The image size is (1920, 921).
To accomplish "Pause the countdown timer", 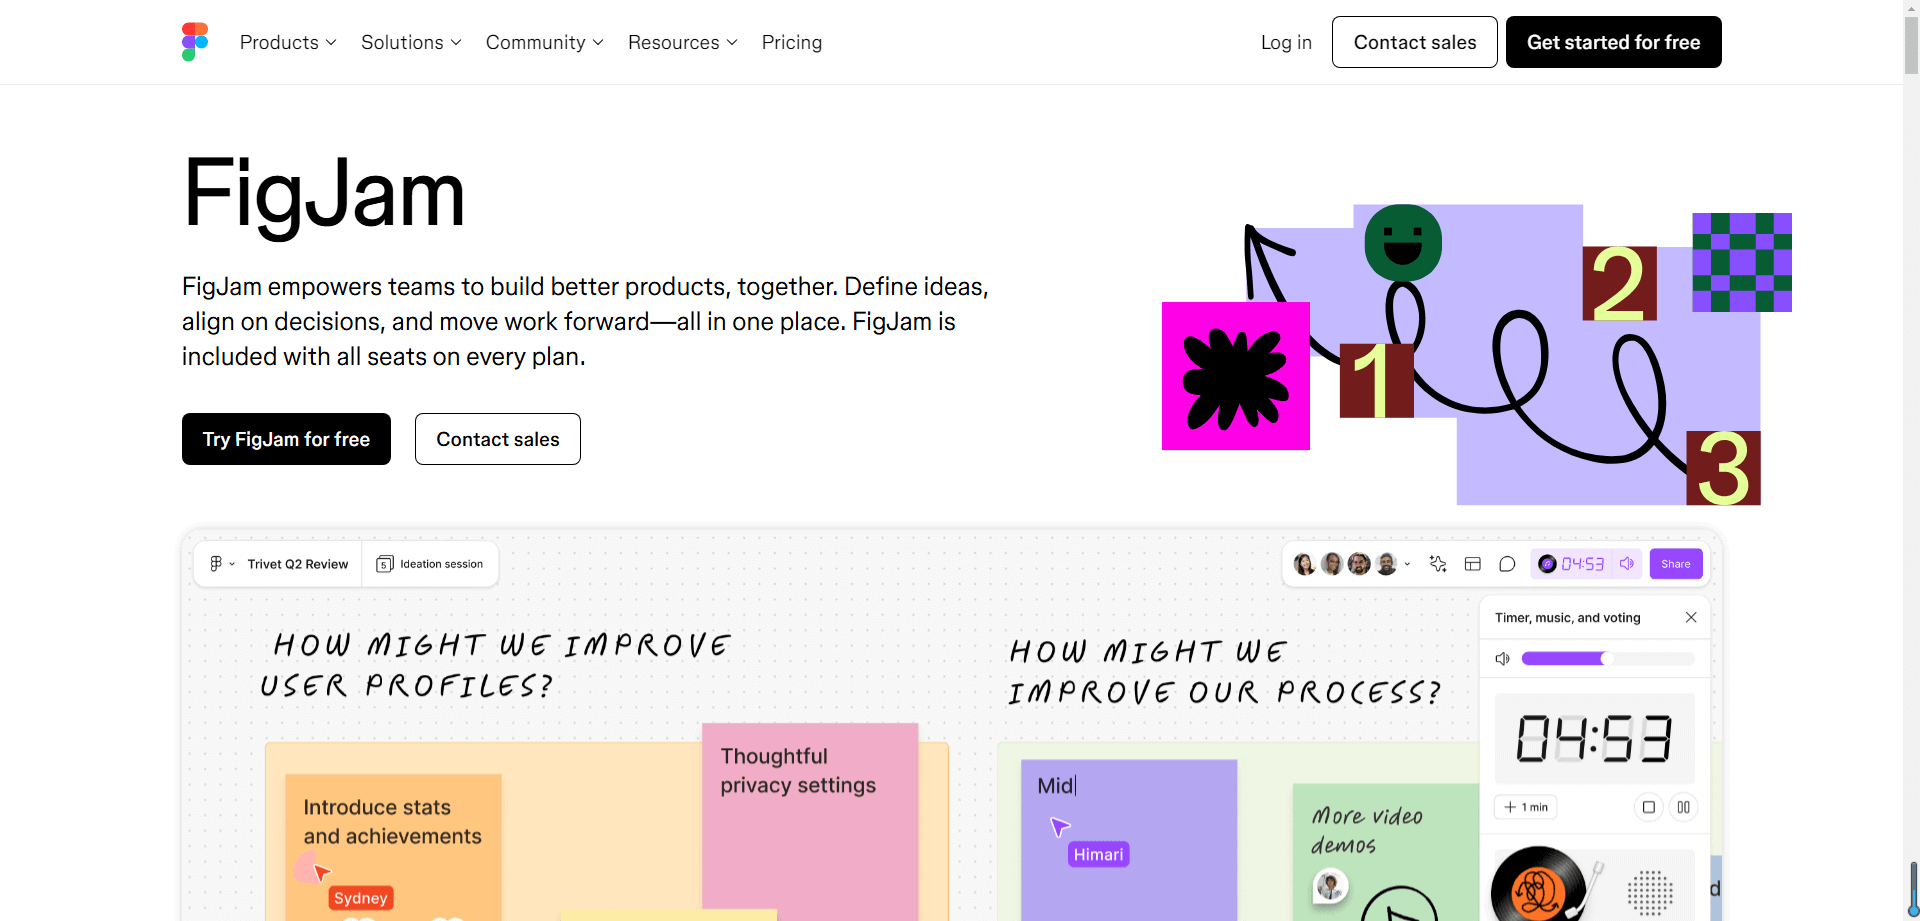I will [x=1684, y=807].
